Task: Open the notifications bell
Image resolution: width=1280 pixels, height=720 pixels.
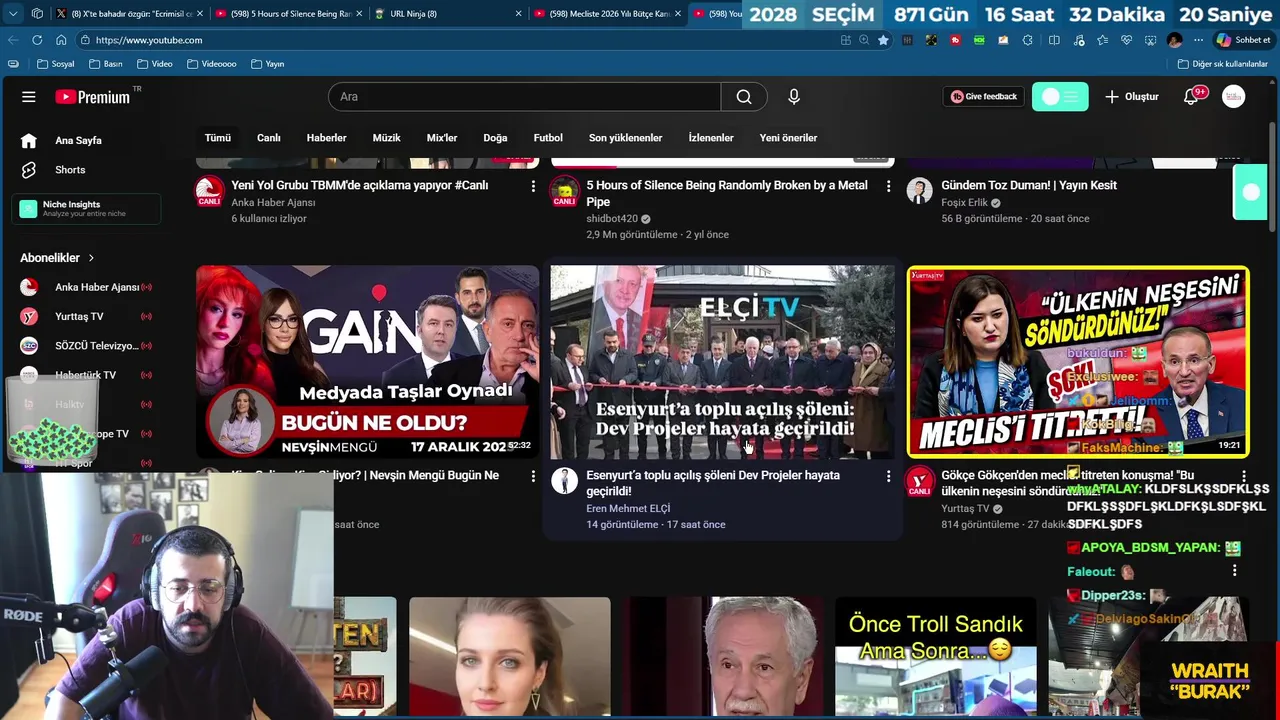Action: (x=1191, y=97)
